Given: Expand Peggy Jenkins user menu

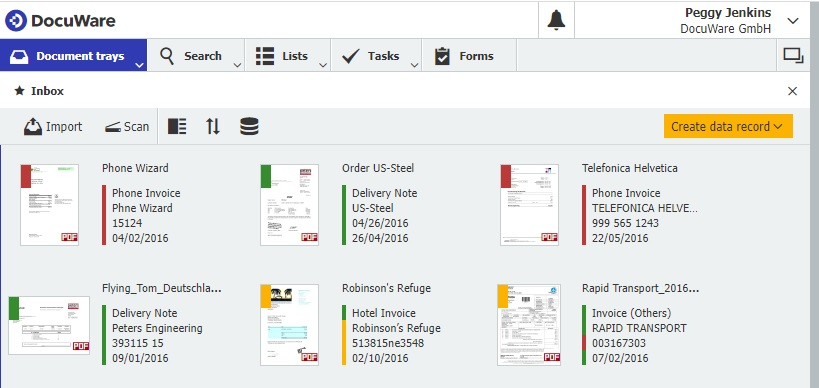Looking at the screenshot, I should [x=792, y=21].
